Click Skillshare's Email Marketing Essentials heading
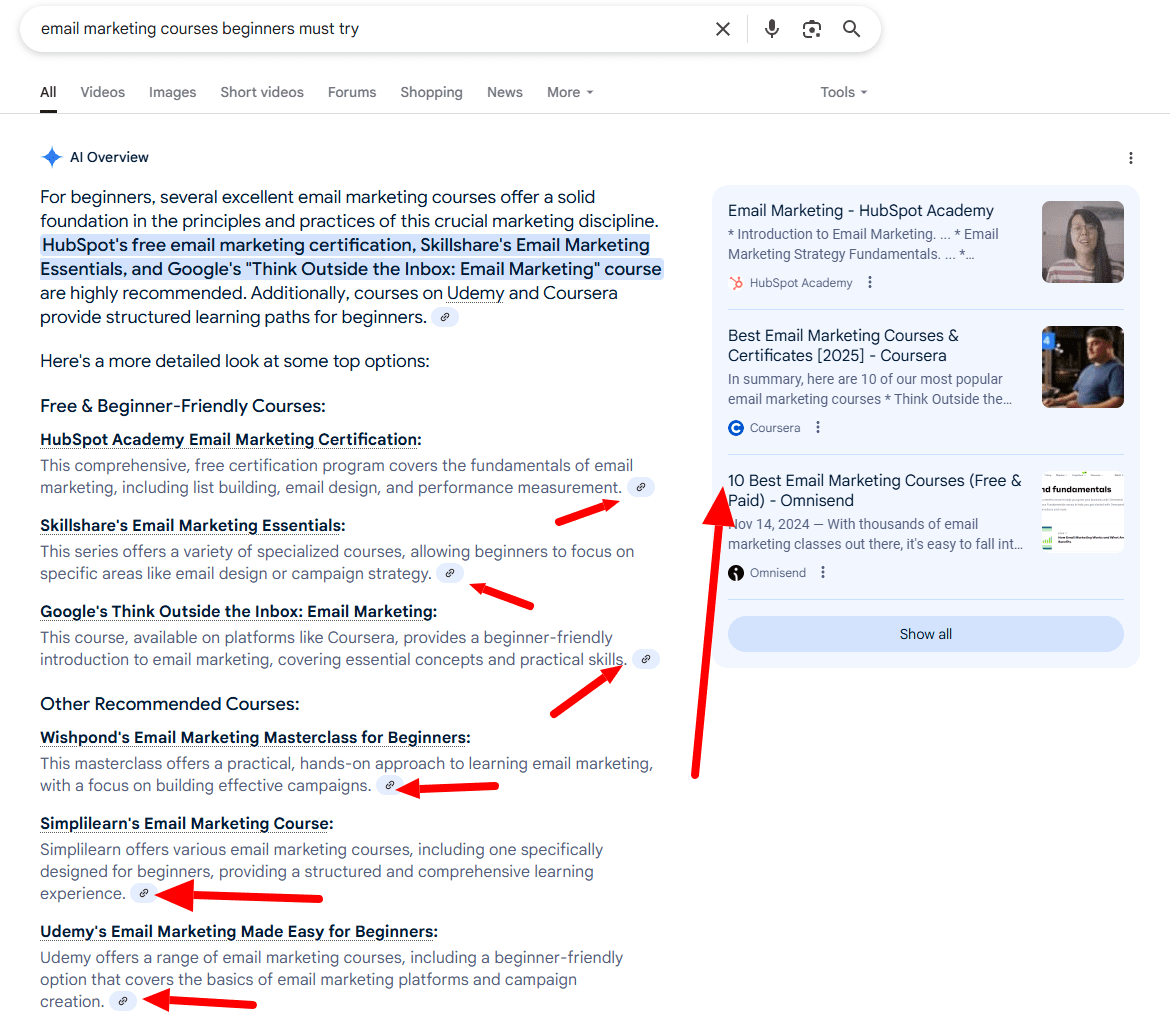The height and width of the screenshot is (1018, 1170). [193, 525]
